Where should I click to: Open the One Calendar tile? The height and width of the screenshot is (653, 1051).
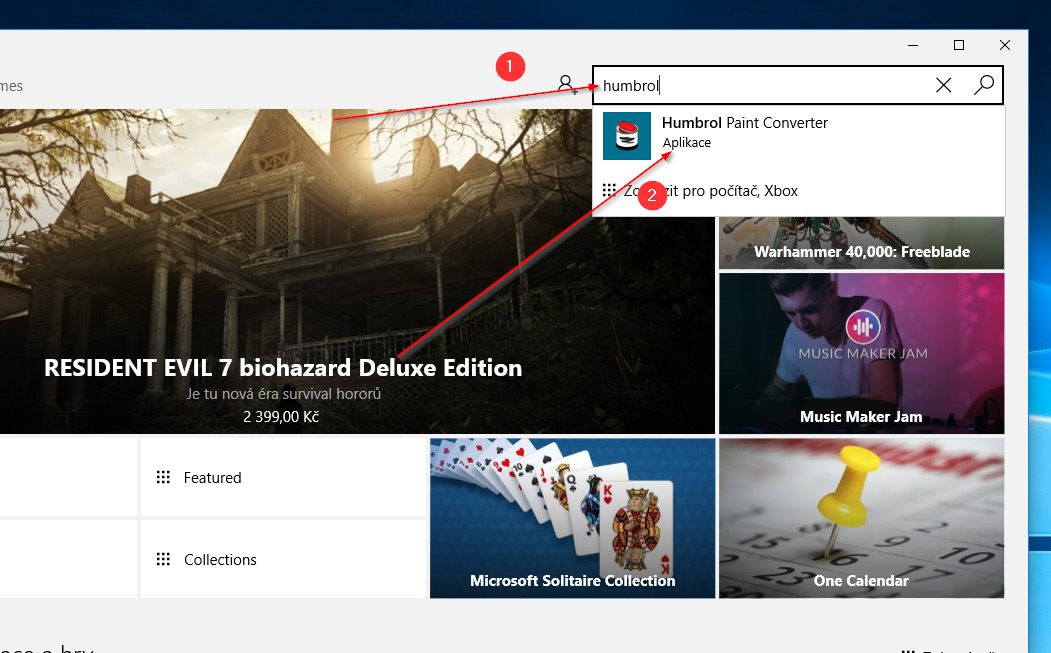click(x=861, y=518)
